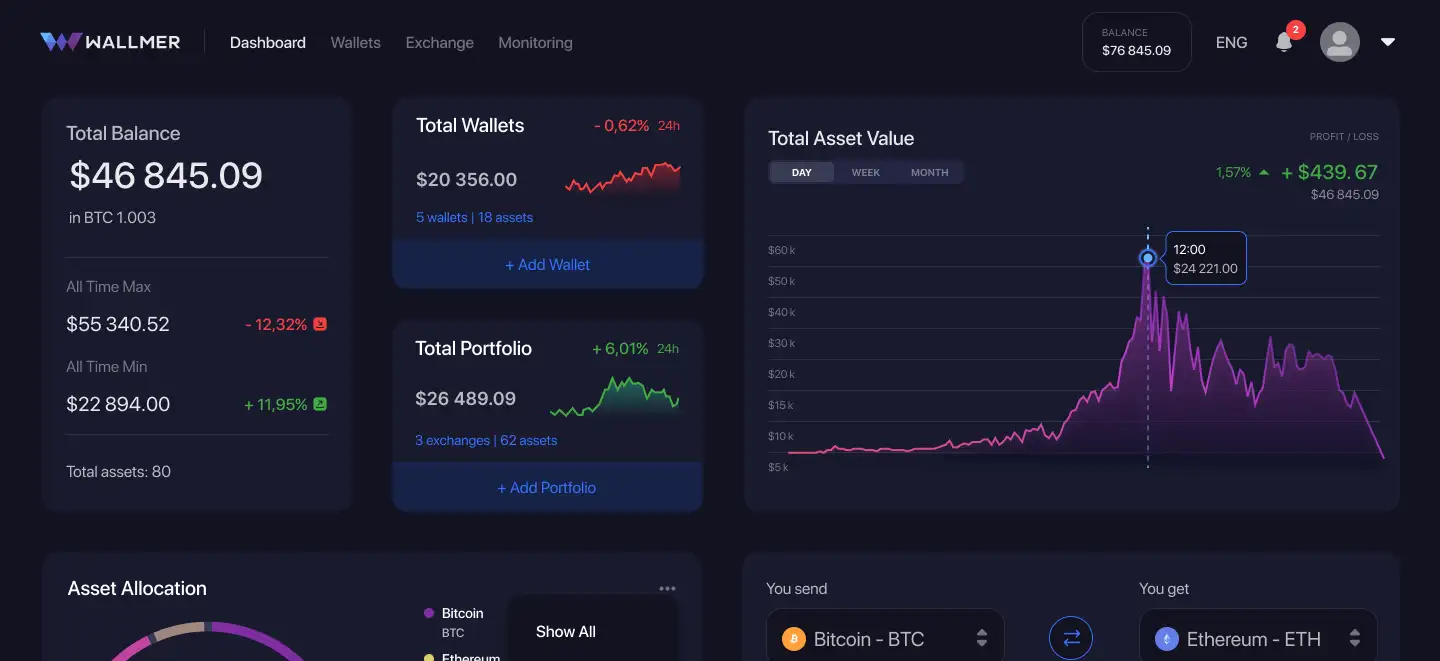The width and height of the screenshot is (1440, 661).
Task: Switch chart range to MONTH
Action: click(930, 172)
